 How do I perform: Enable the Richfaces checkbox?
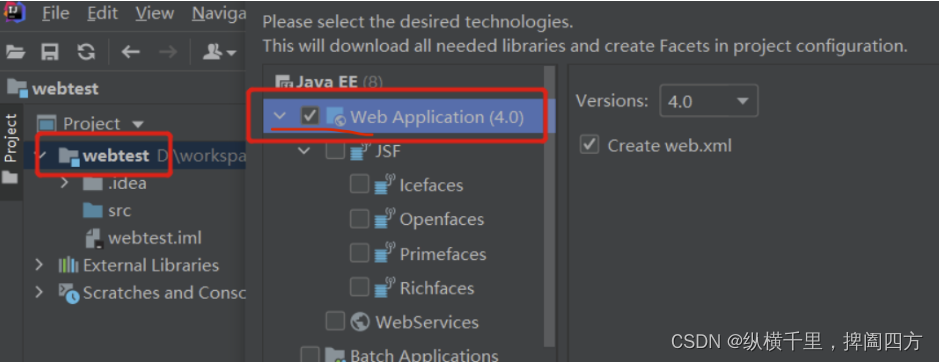coord(359,287)
